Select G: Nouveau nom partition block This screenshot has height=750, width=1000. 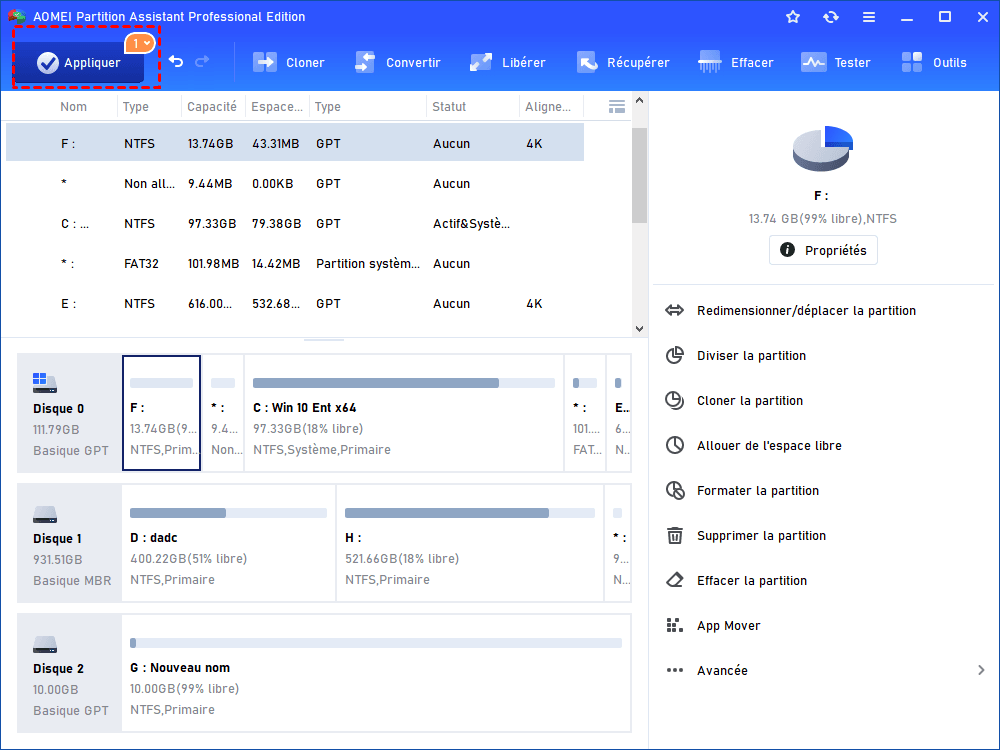376,673
